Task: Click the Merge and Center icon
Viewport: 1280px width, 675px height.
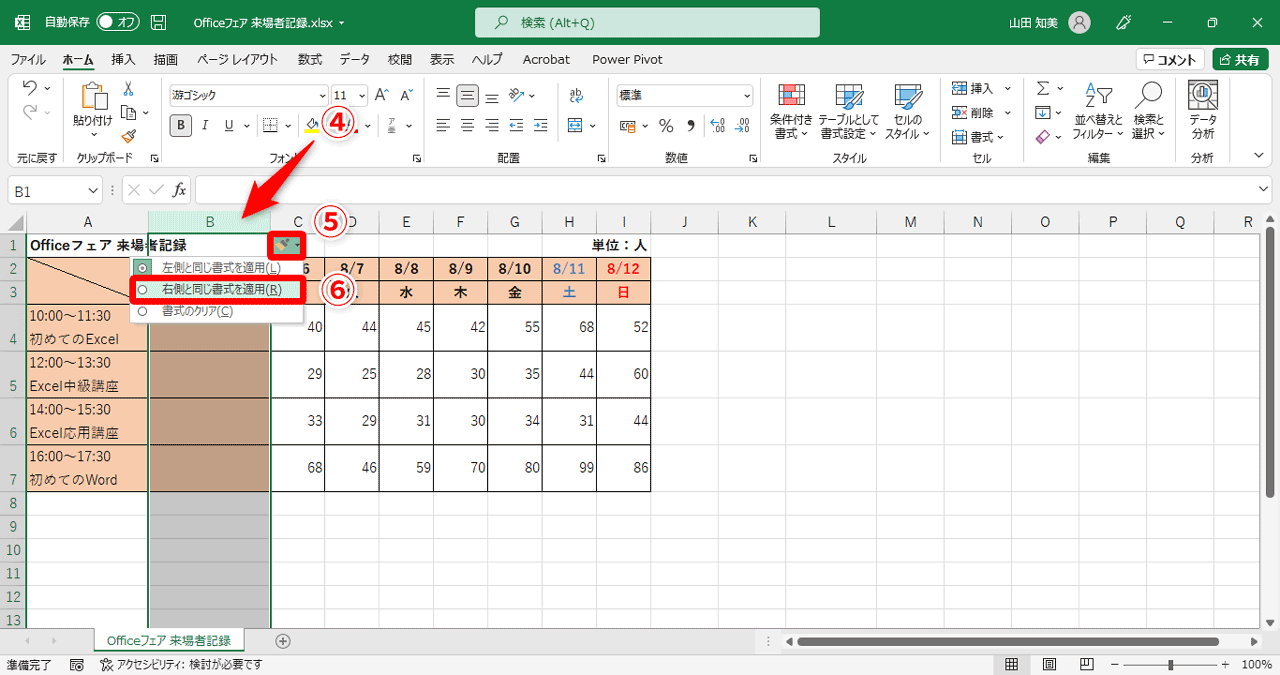Action: tap(575, 125)
